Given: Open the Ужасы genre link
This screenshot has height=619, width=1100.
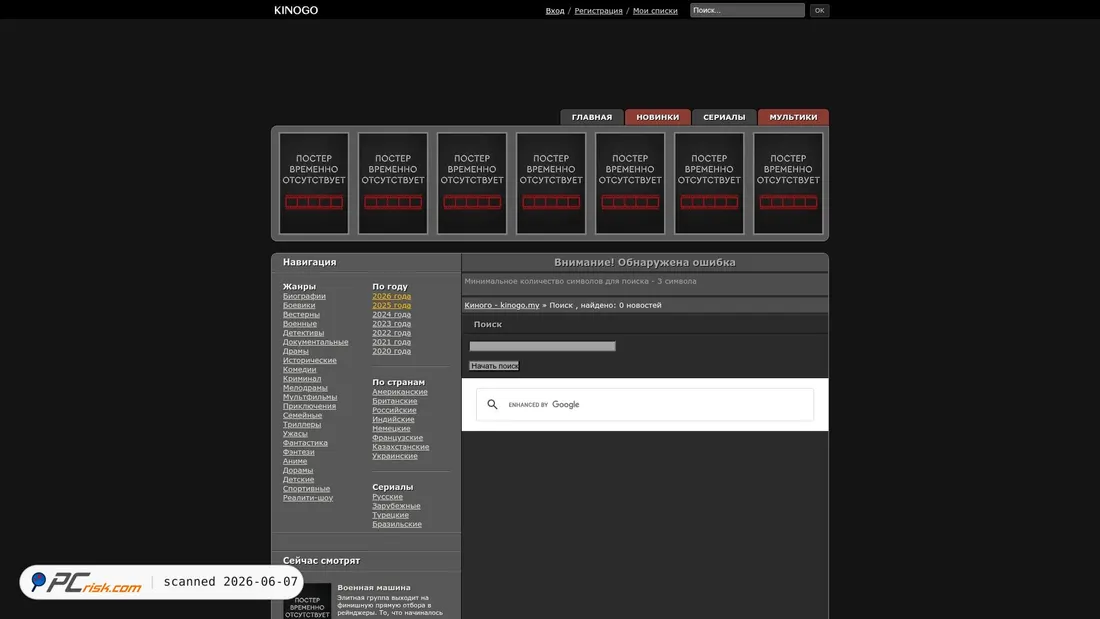Looking at the screenshot, I should pyautogui.click(x=295, y=433).
